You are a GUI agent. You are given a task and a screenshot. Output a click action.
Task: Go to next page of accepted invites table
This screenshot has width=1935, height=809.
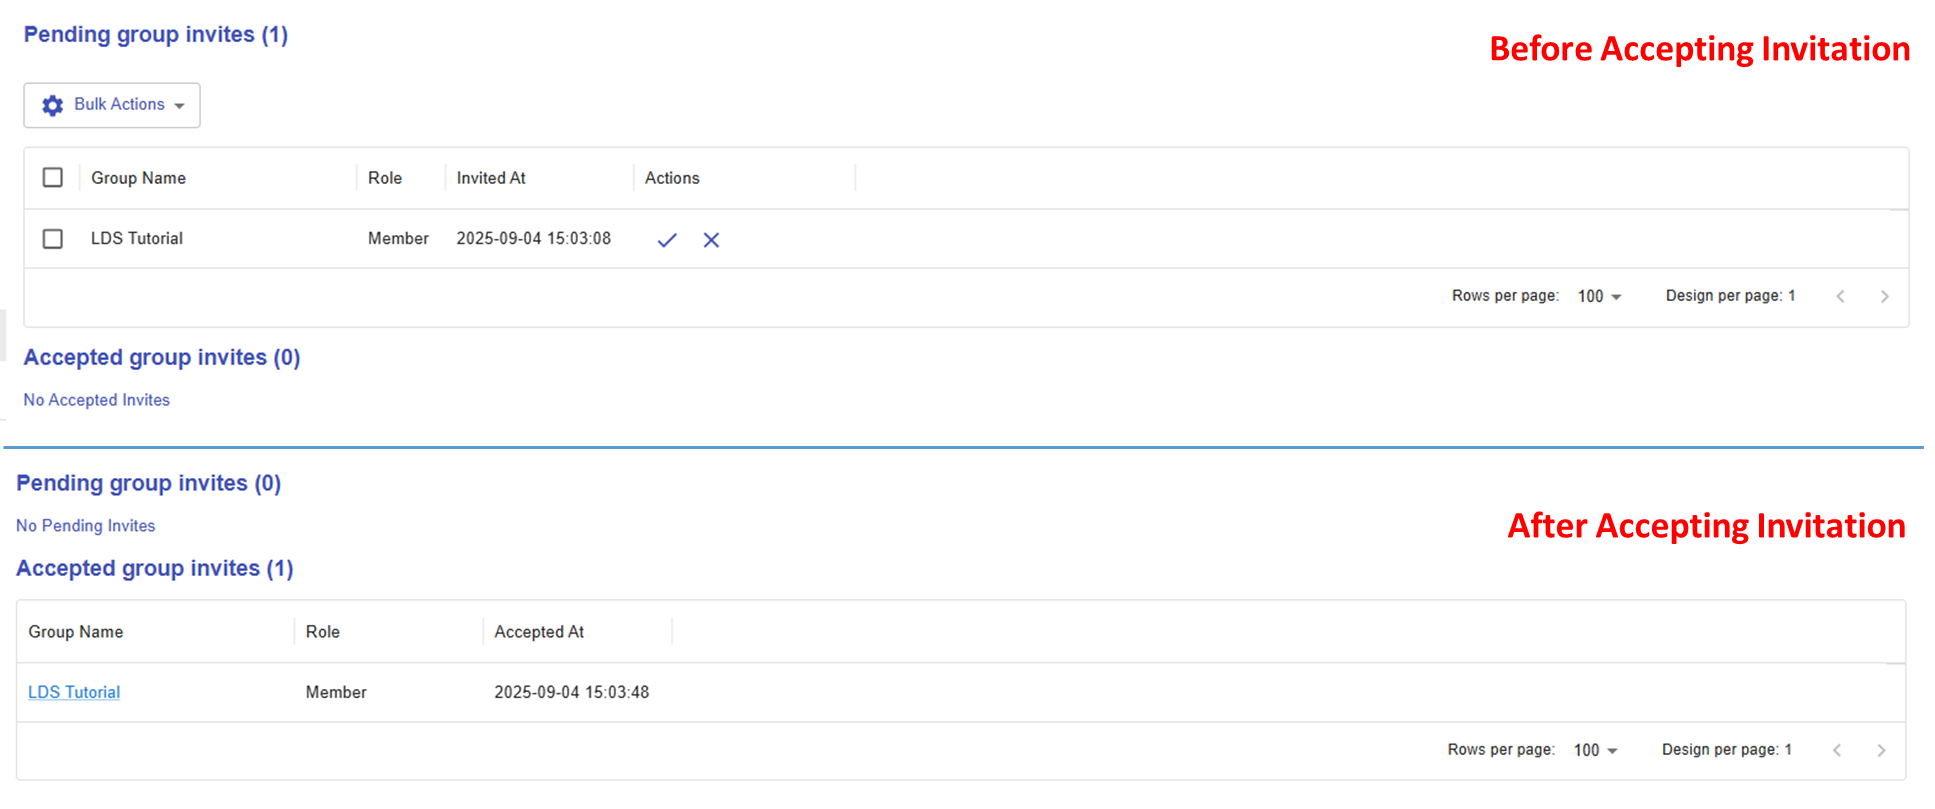[x=1880, y=750]
